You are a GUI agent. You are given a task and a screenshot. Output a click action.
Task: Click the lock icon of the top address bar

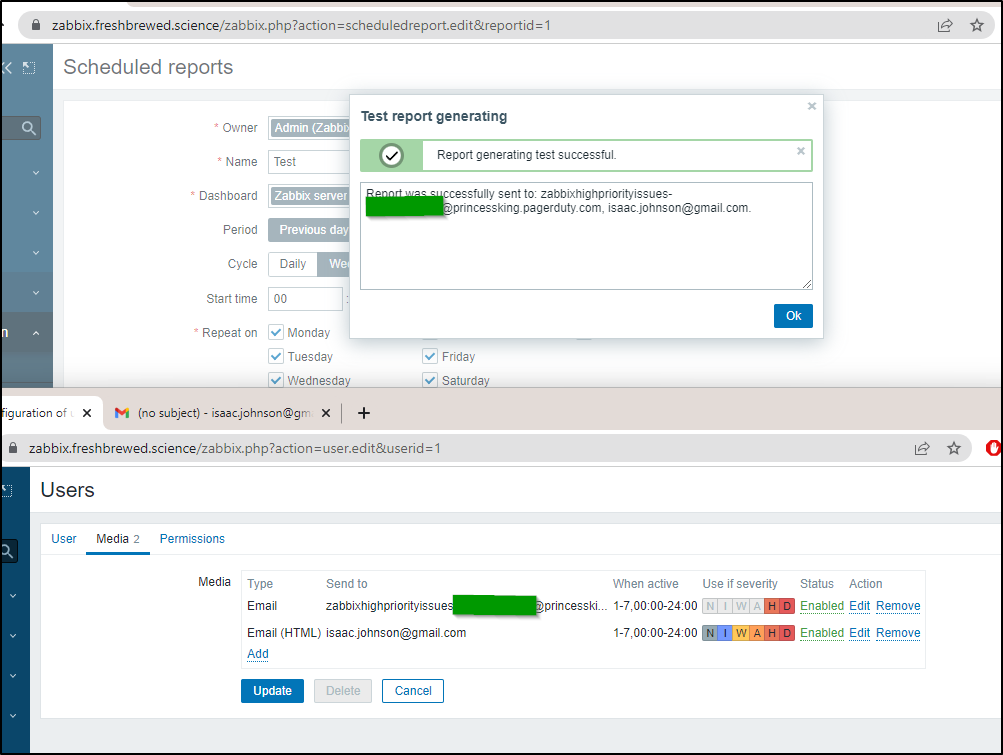click(x=36, y=26)
